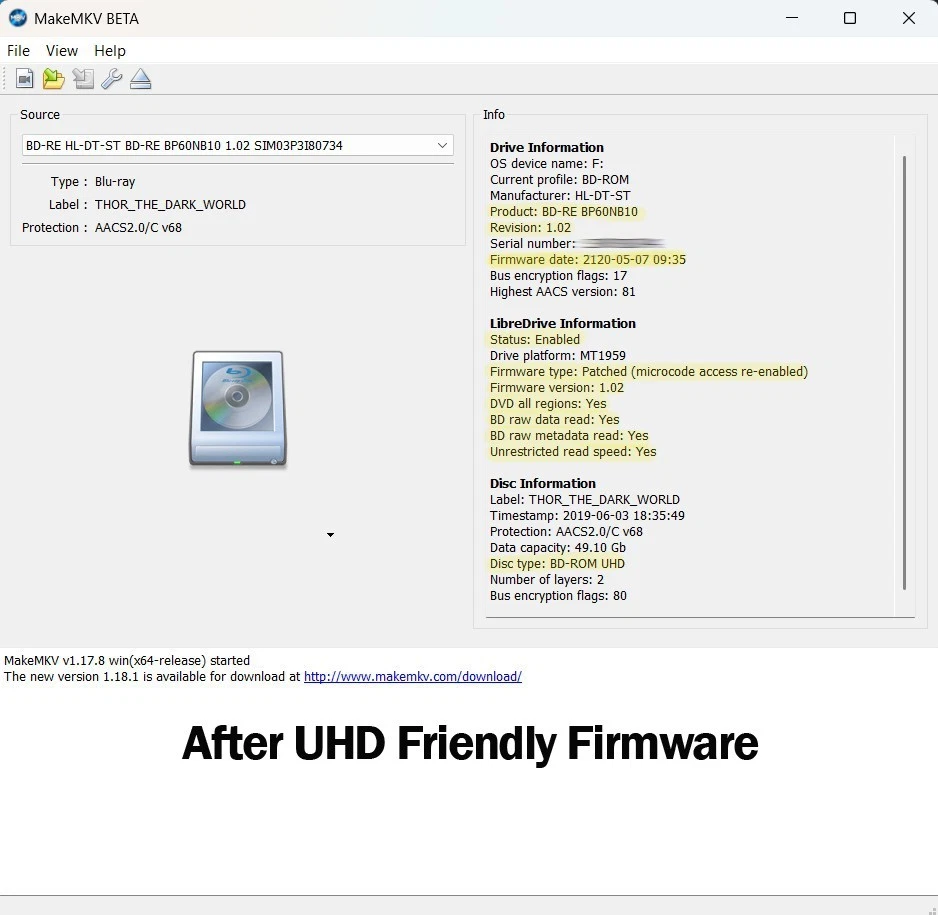This screenshot has width=938, height=915.
Task: Click the Unrestricted read speed: Yes line
Action: click(x=573, y=452)
